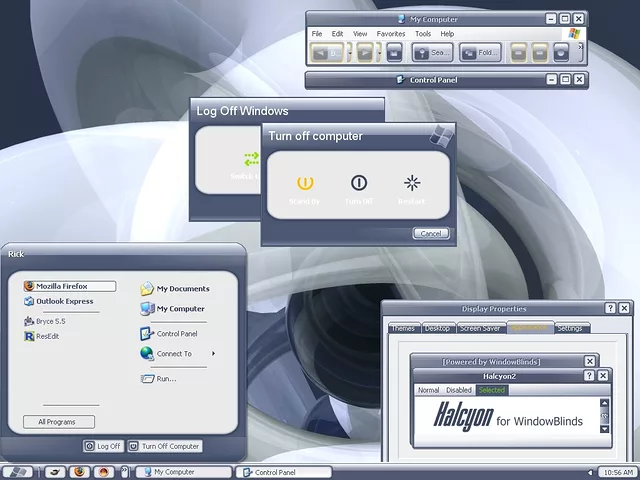This screenshot has width=640, height=480.
Task: Click the Restart icon
Action: (412, 183)
